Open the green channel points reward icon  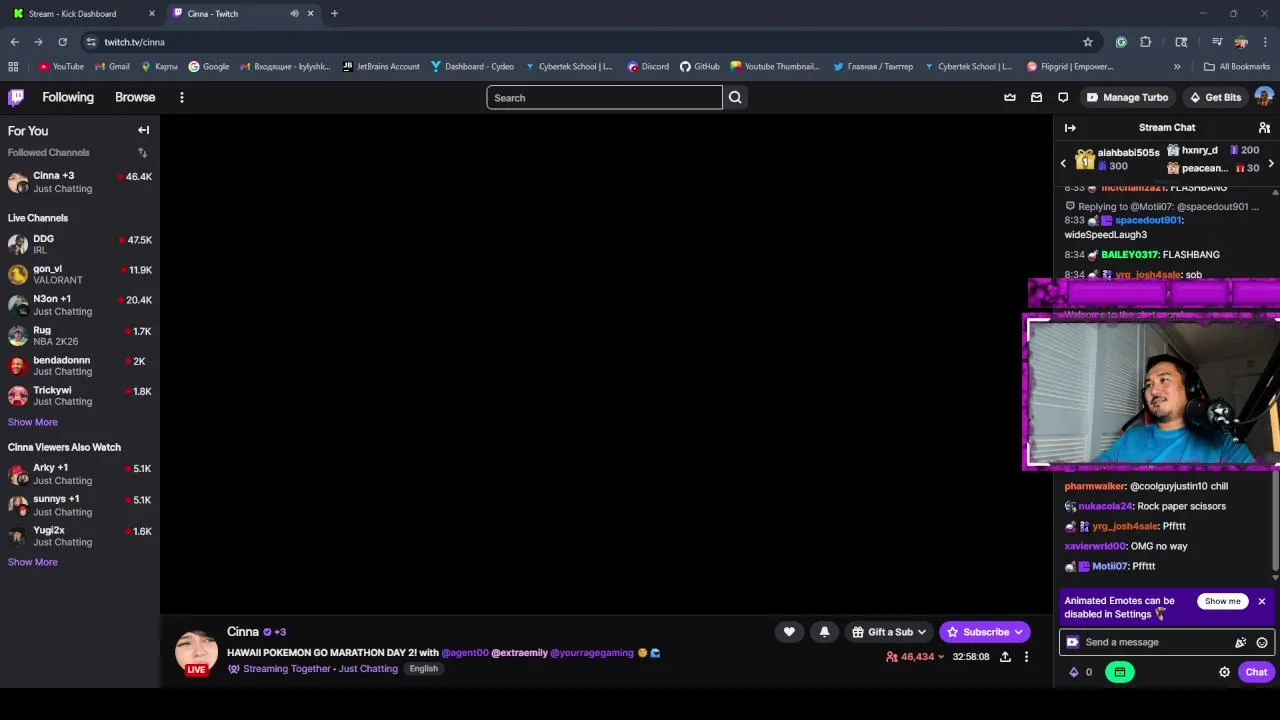point(1120,672)
